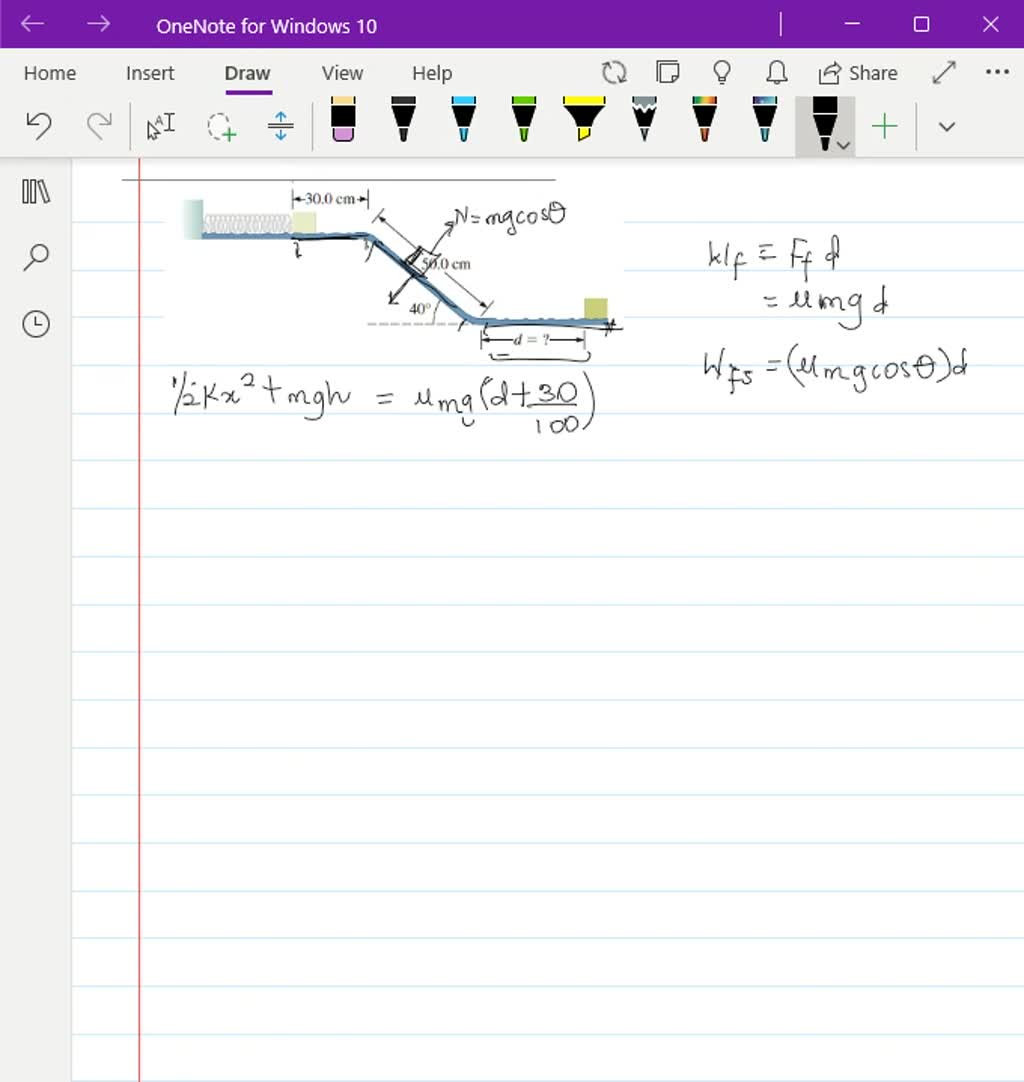Open recent notes clock icon
Viewport: 1024px width, 1082px height.
tap(36, 324)
